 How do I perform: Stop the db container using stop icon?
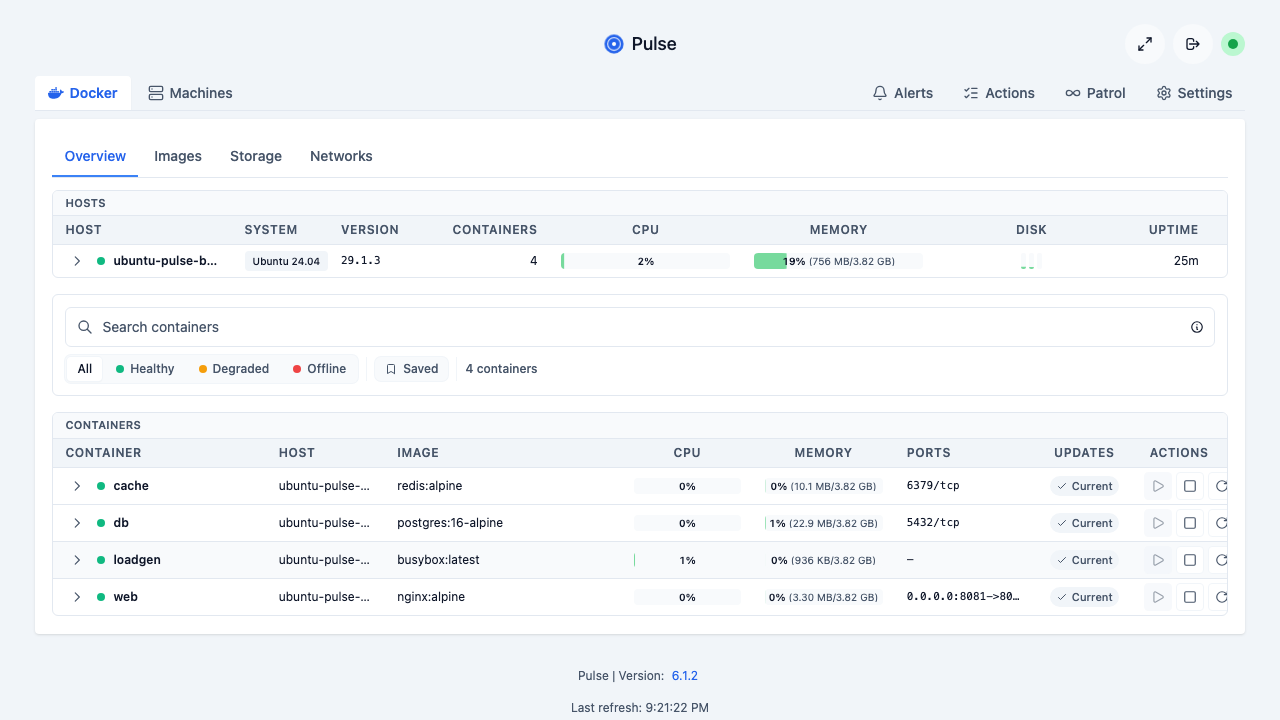[x=1190, y=523]
